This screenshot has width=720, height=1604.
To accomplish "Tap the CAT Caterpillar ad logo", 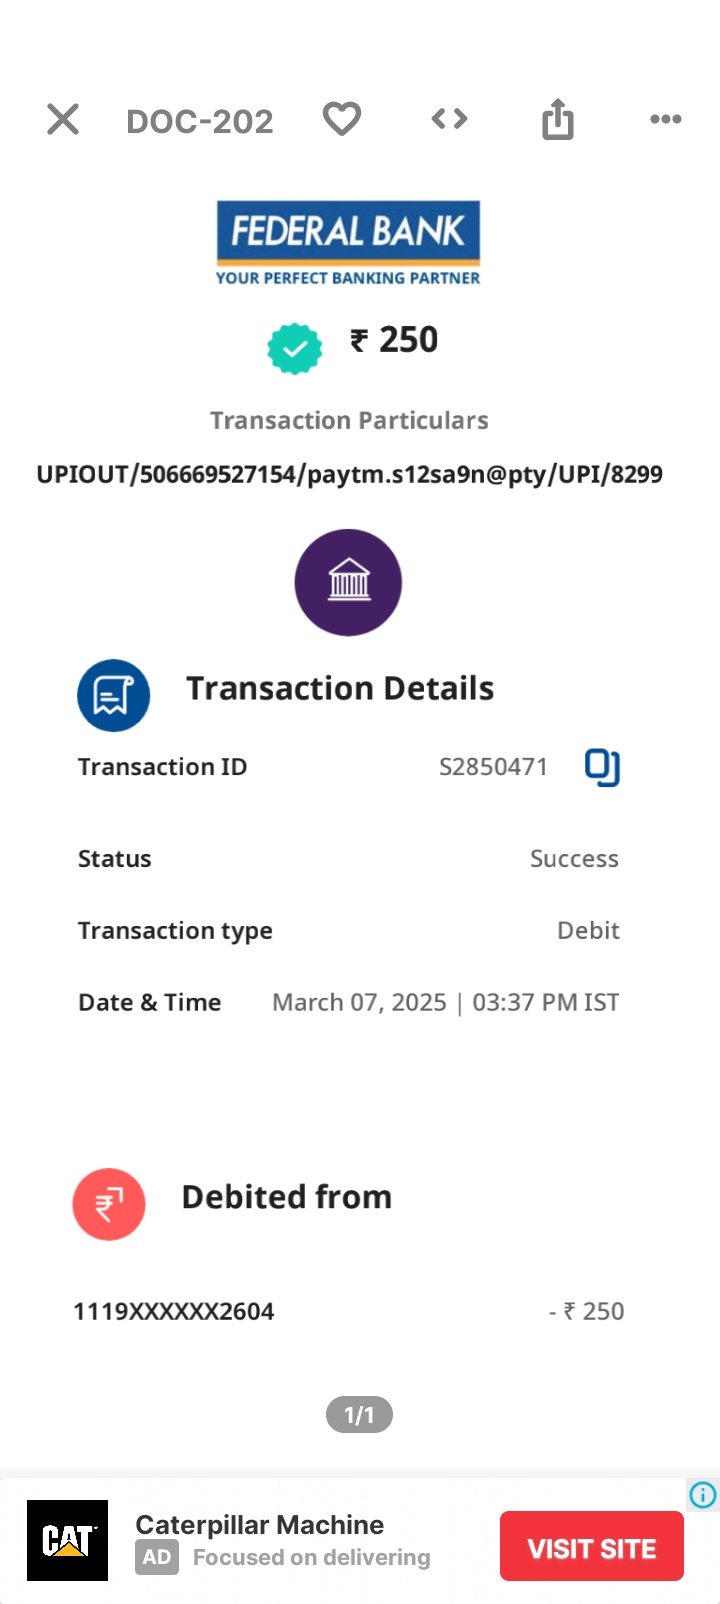I will pyautogui.click(x=67, y=1540).
